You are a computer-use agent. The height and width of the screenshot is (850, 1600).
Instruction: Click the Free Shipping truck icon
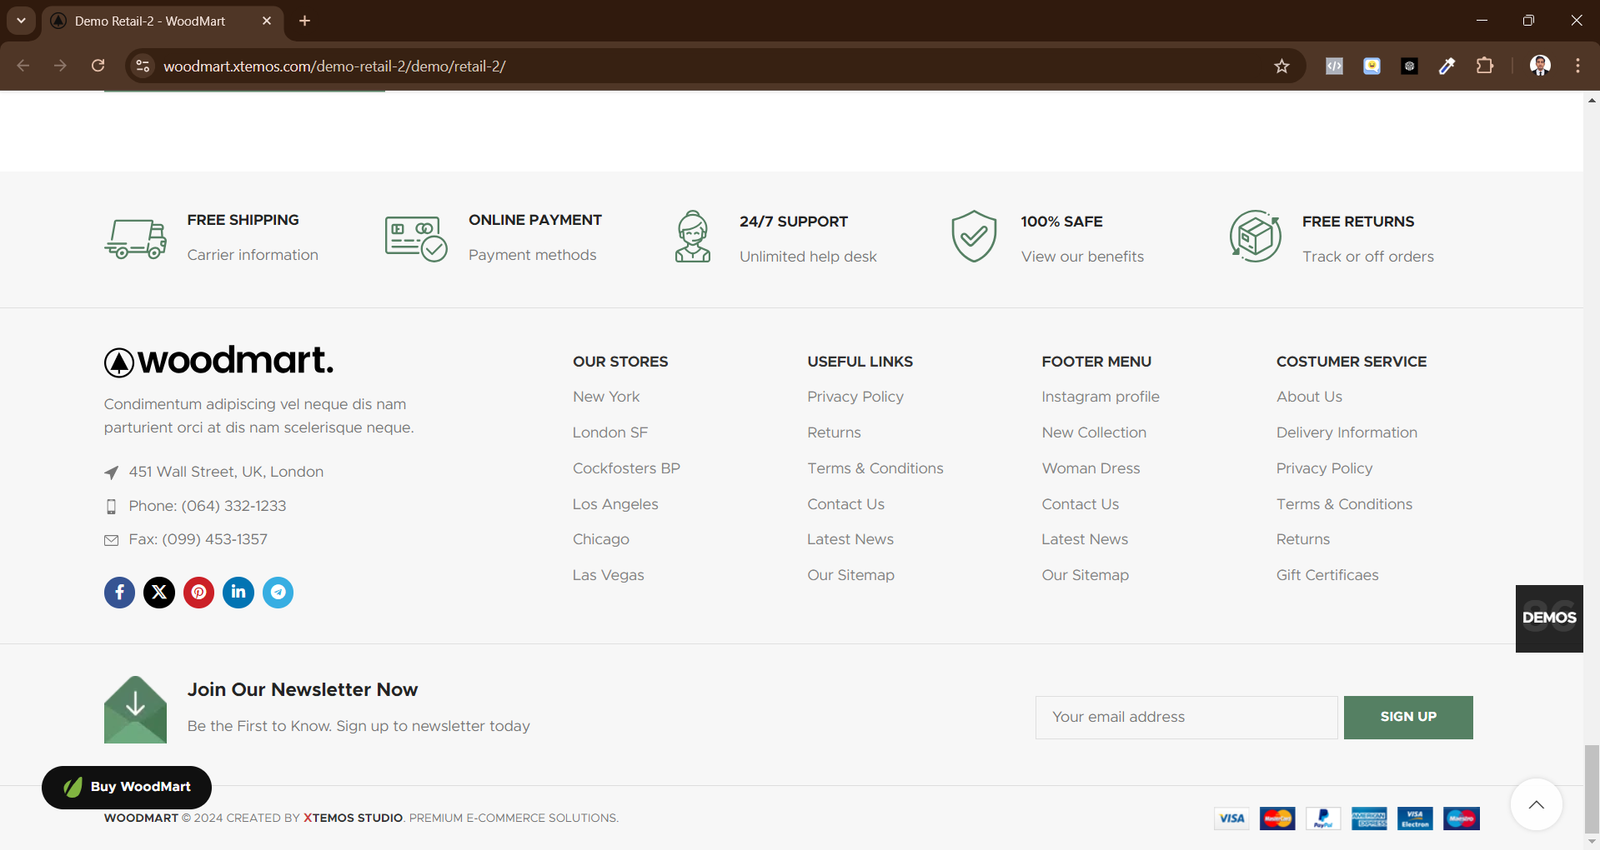click(x=136, y=238)
